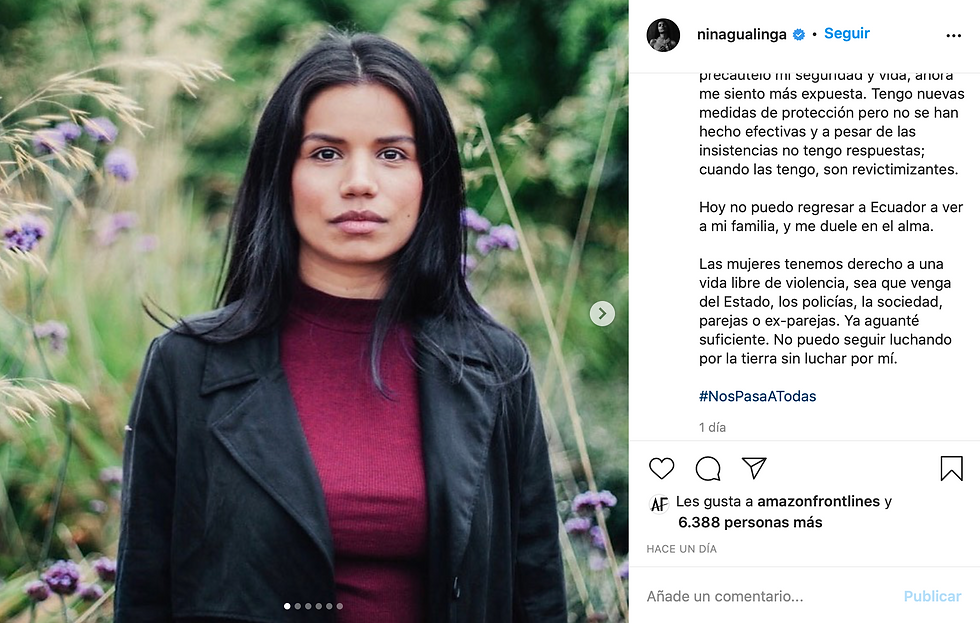The height and width of the screenshot is (623, 980).
Task: Follow the account via Seguir
Action: click(846, 34)
